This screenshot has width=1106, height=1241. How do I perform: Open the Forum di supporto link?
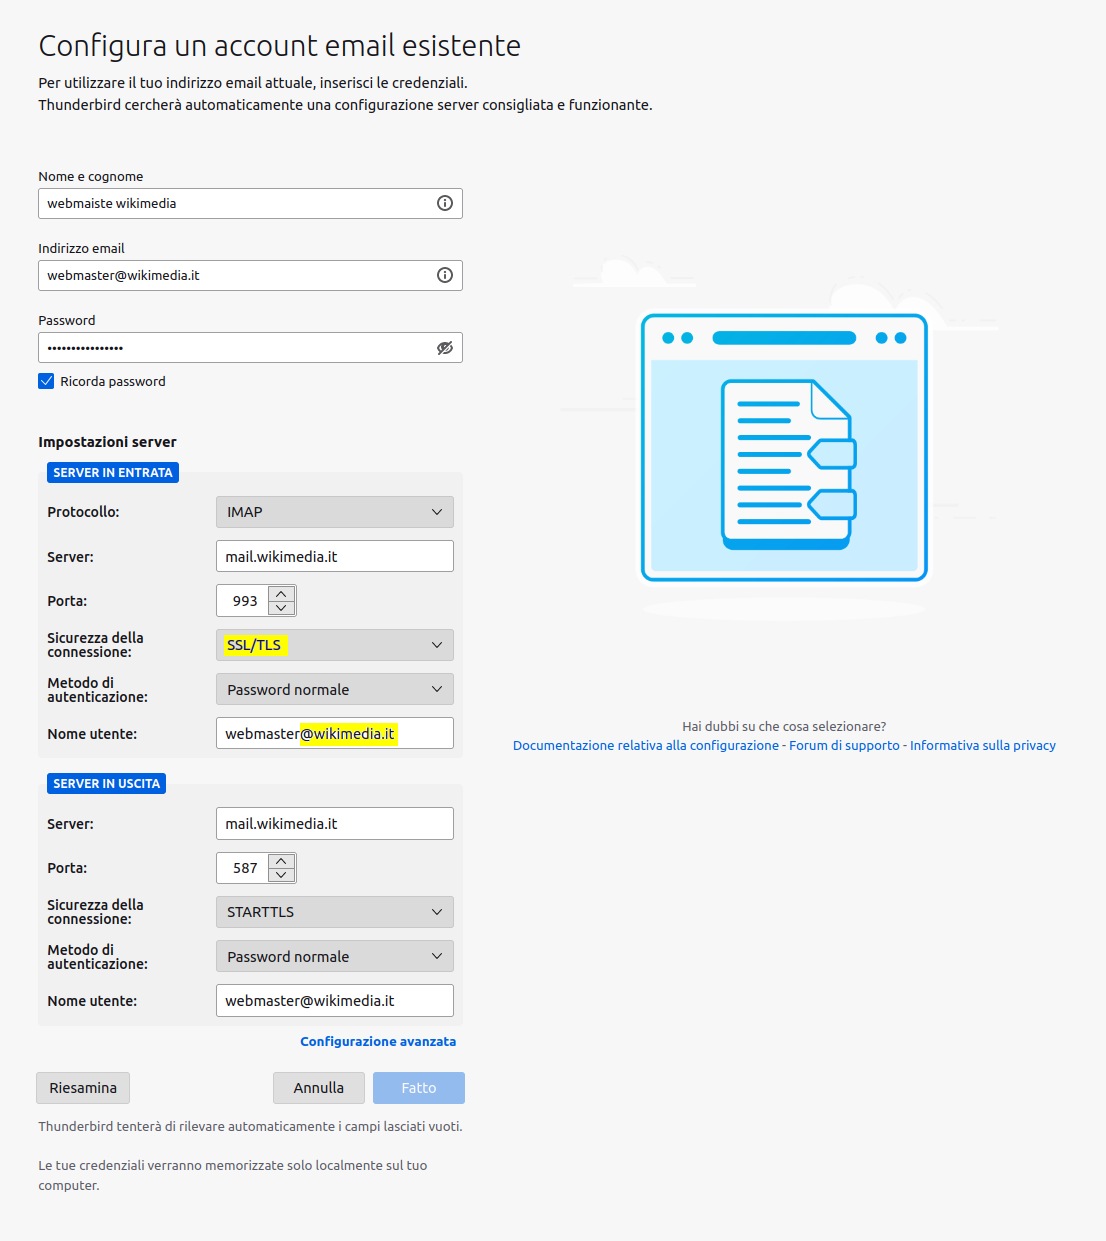point(844,746)
